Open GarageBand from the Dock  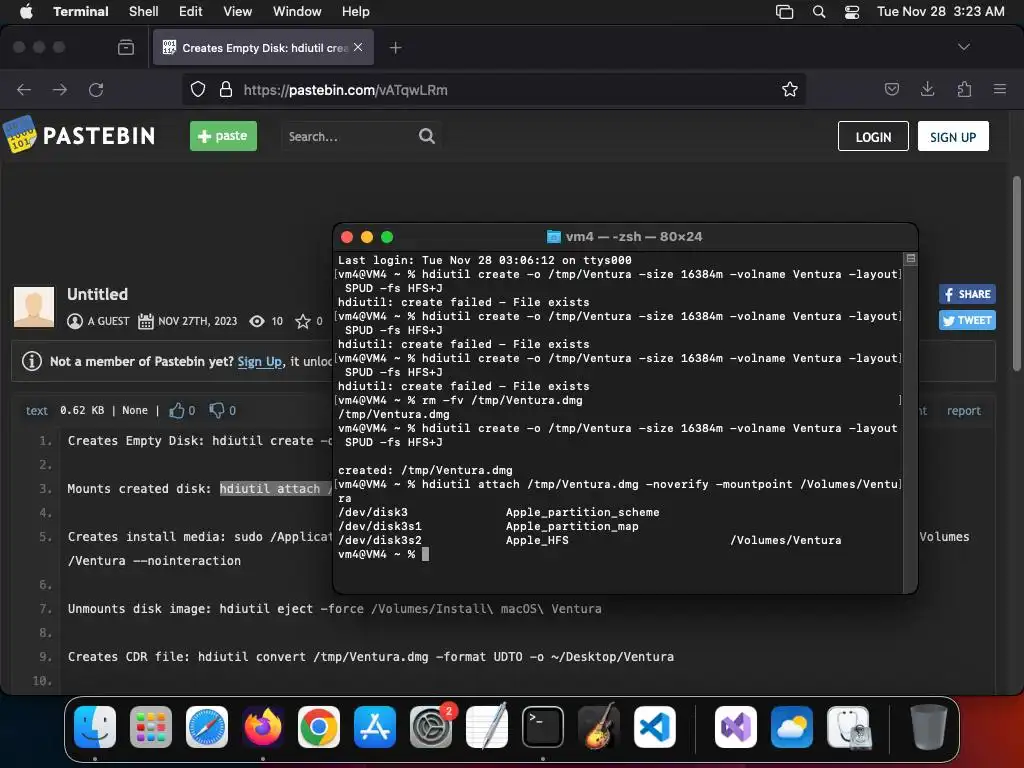(599, 726)
